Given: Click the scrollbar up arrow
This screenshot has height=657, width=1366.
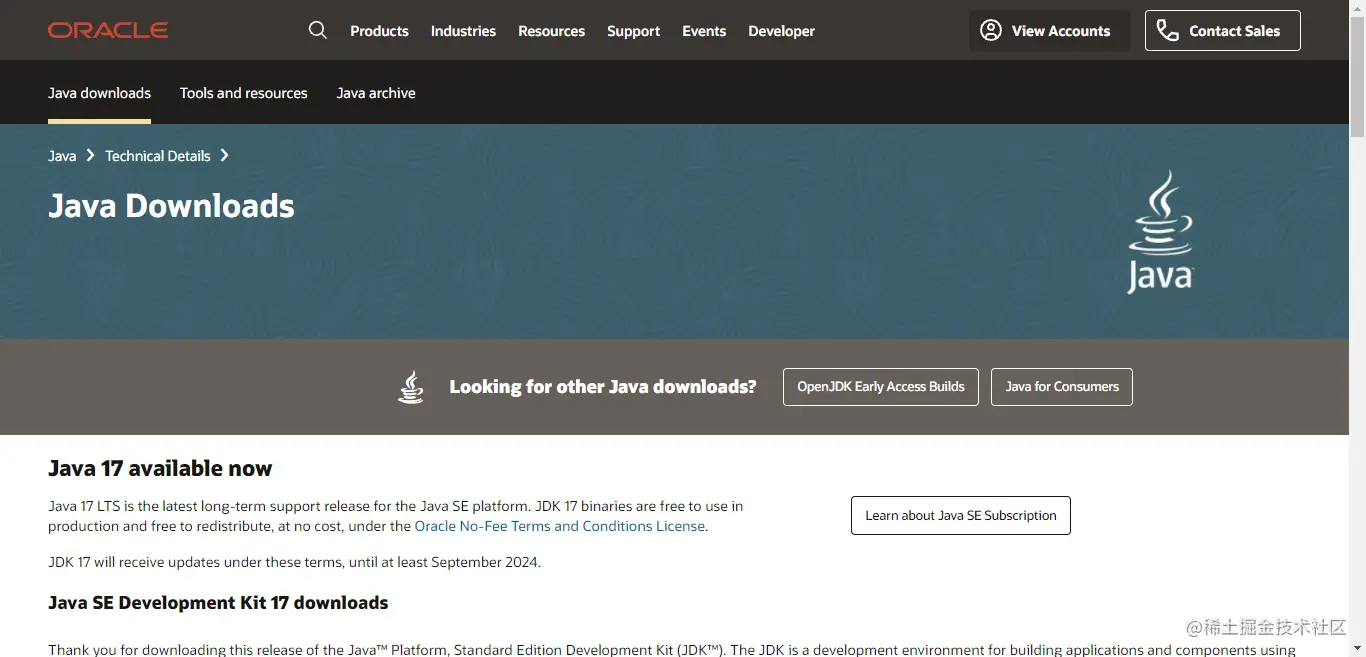Looking at the screenshot, I should (1357, 7).
